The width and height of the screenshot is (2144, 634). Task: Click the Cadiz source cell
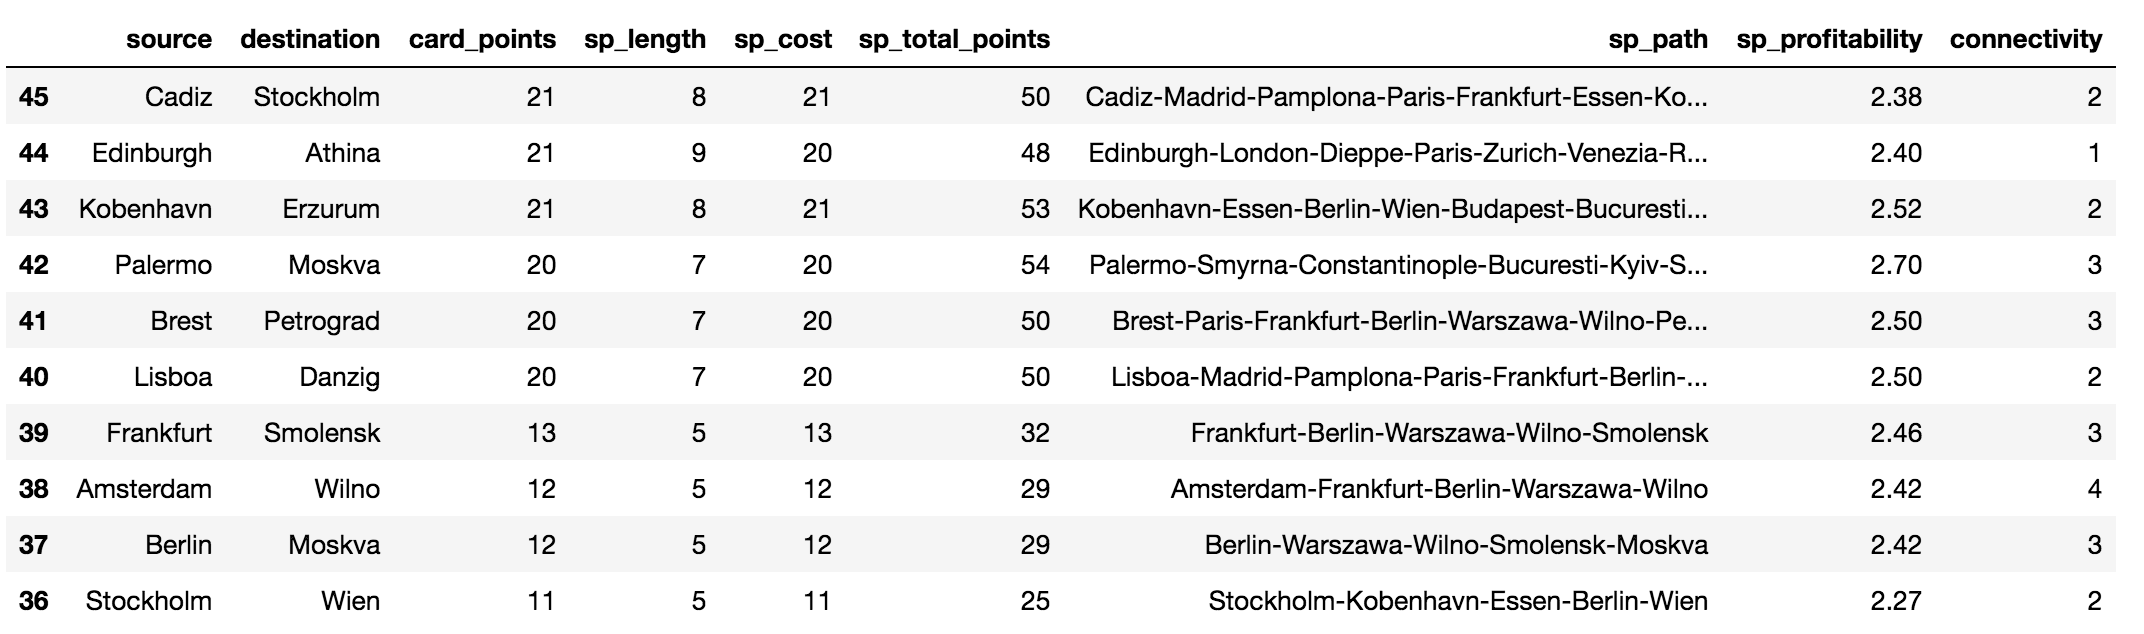pos(178,97)
